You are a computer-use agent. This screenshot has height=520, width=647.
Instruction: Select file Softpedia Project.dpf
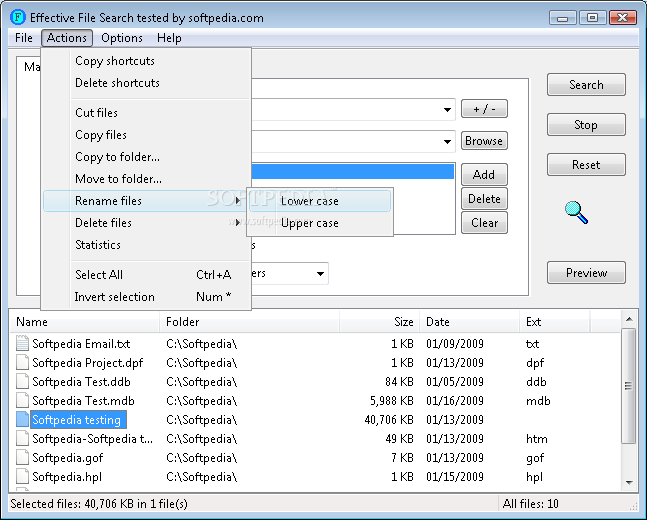click(x=87, y=363)
